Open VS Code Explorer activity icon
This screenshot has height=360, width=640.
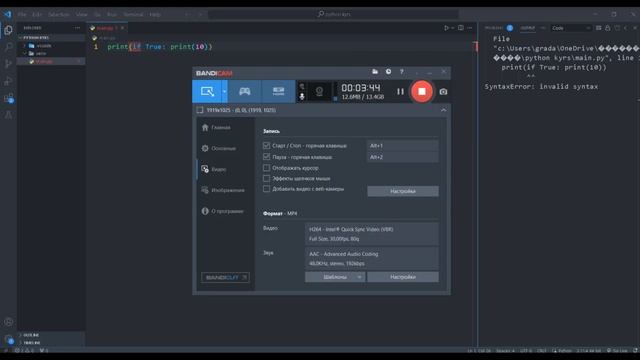pyautogui.click(x=8, y=30)
